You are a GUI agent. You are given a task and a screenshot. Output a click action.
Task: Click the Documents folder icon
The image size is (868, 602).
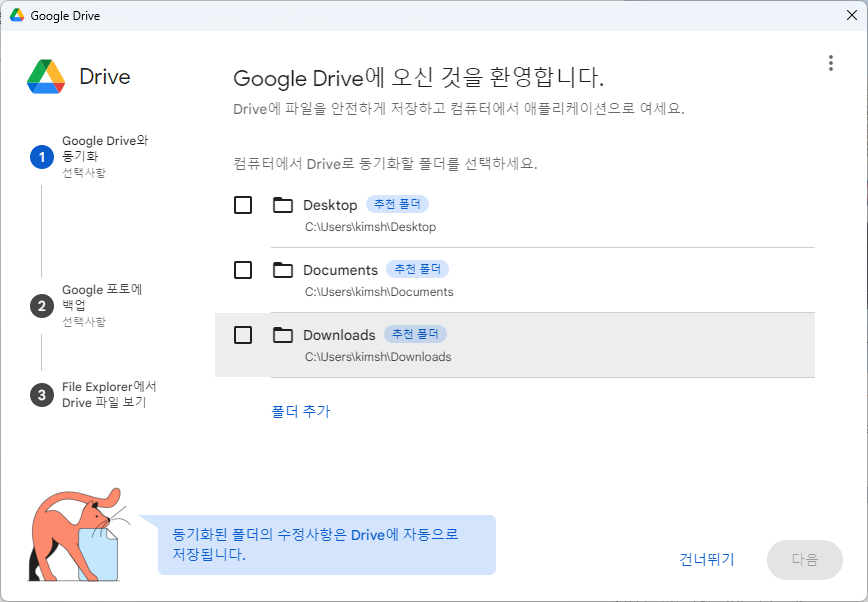click(283, 270)
